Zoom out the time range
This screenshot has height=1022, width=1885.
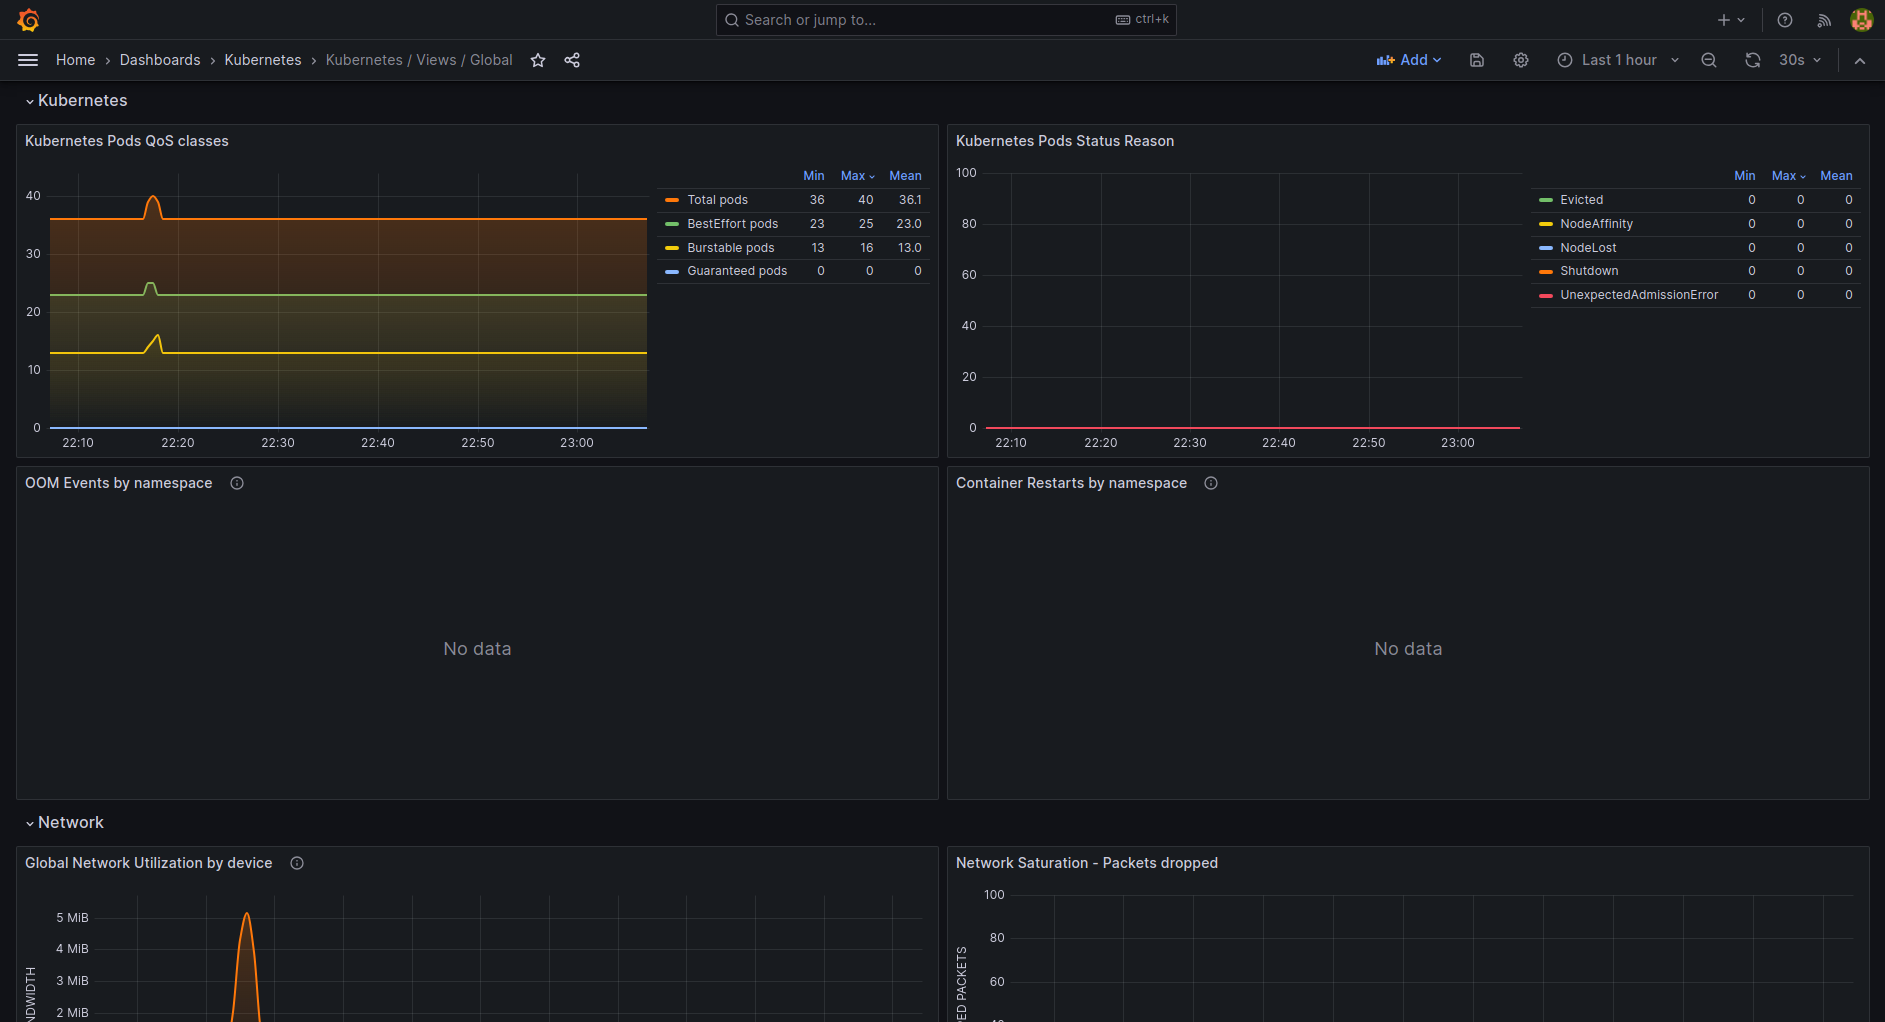click(x=1709, y=60)
